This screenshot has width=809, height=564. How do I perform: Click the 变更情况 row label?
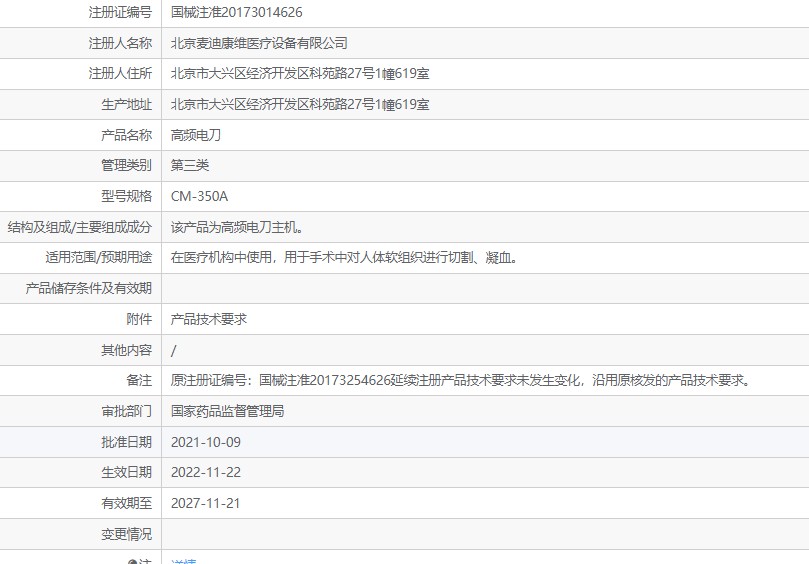pos(126,535)
